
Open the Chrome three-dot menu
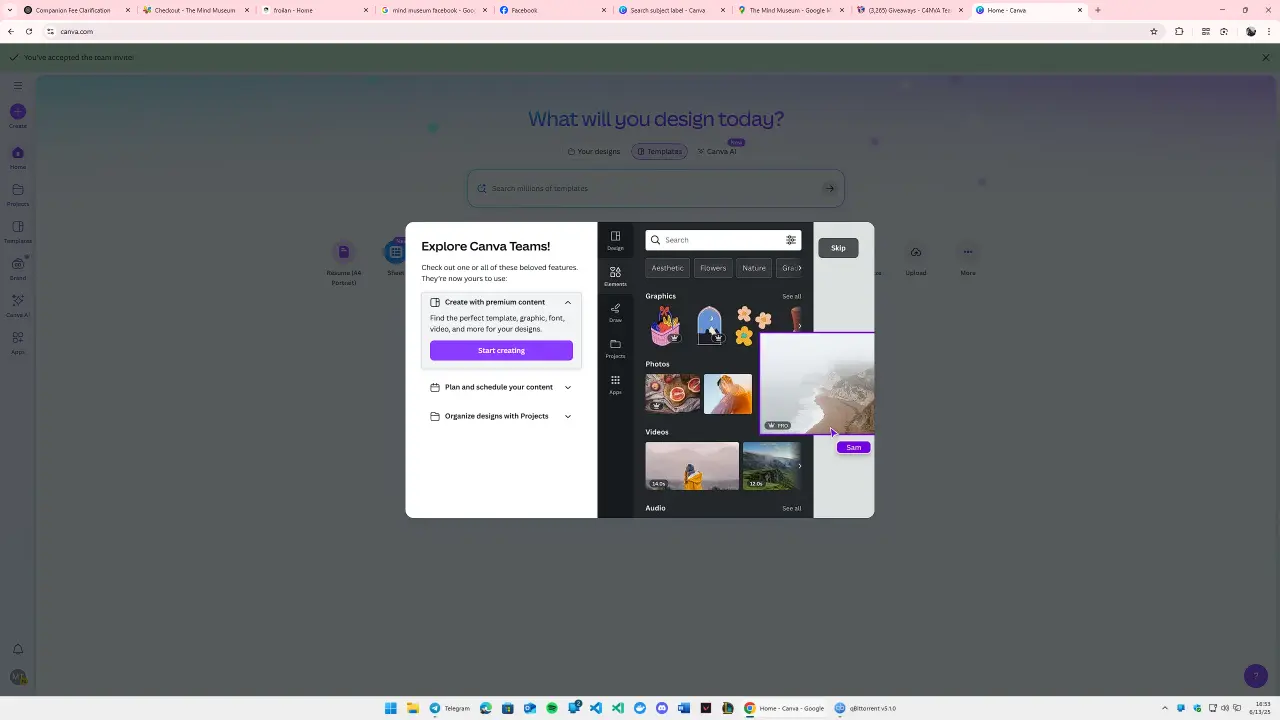1270,31
